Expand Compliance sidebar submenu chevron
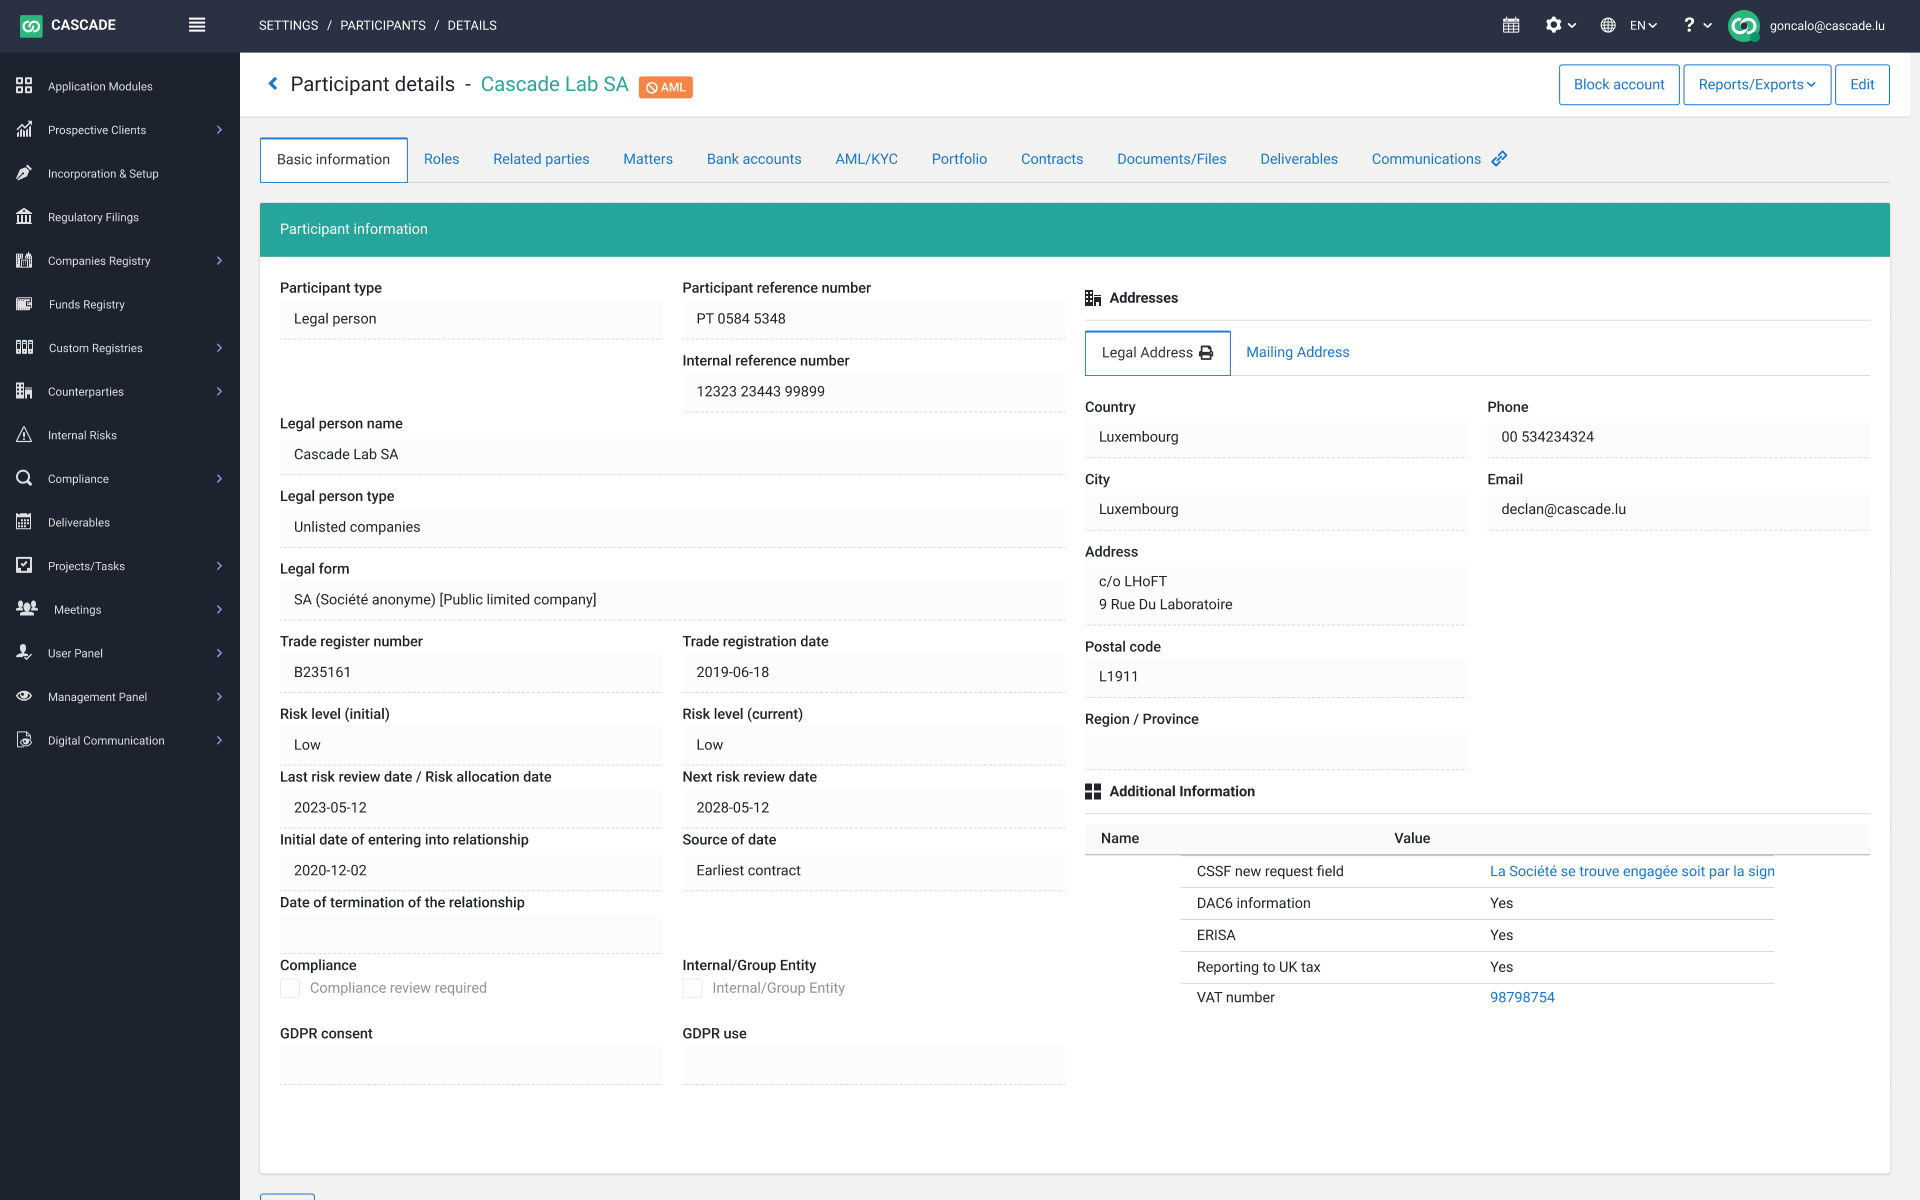 219,479
